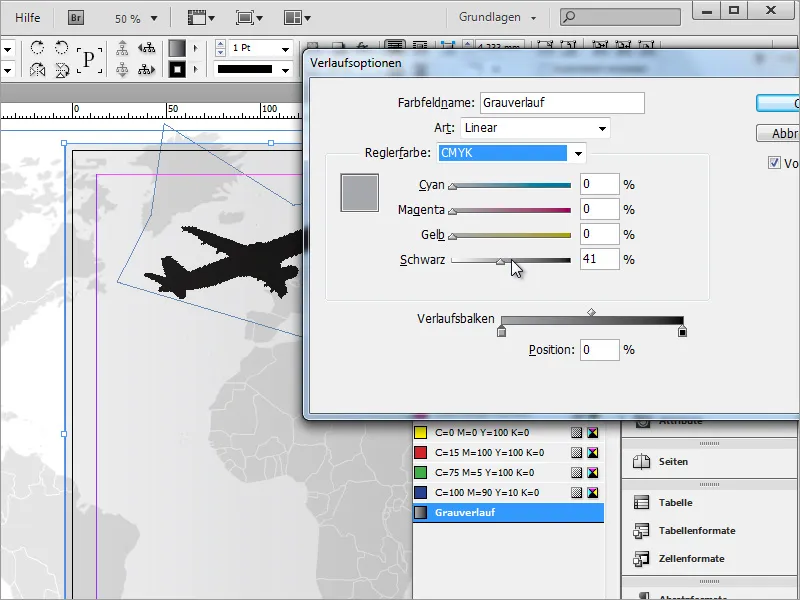
Task: Click the Magenta percentage field
Action: coord(599,209)
